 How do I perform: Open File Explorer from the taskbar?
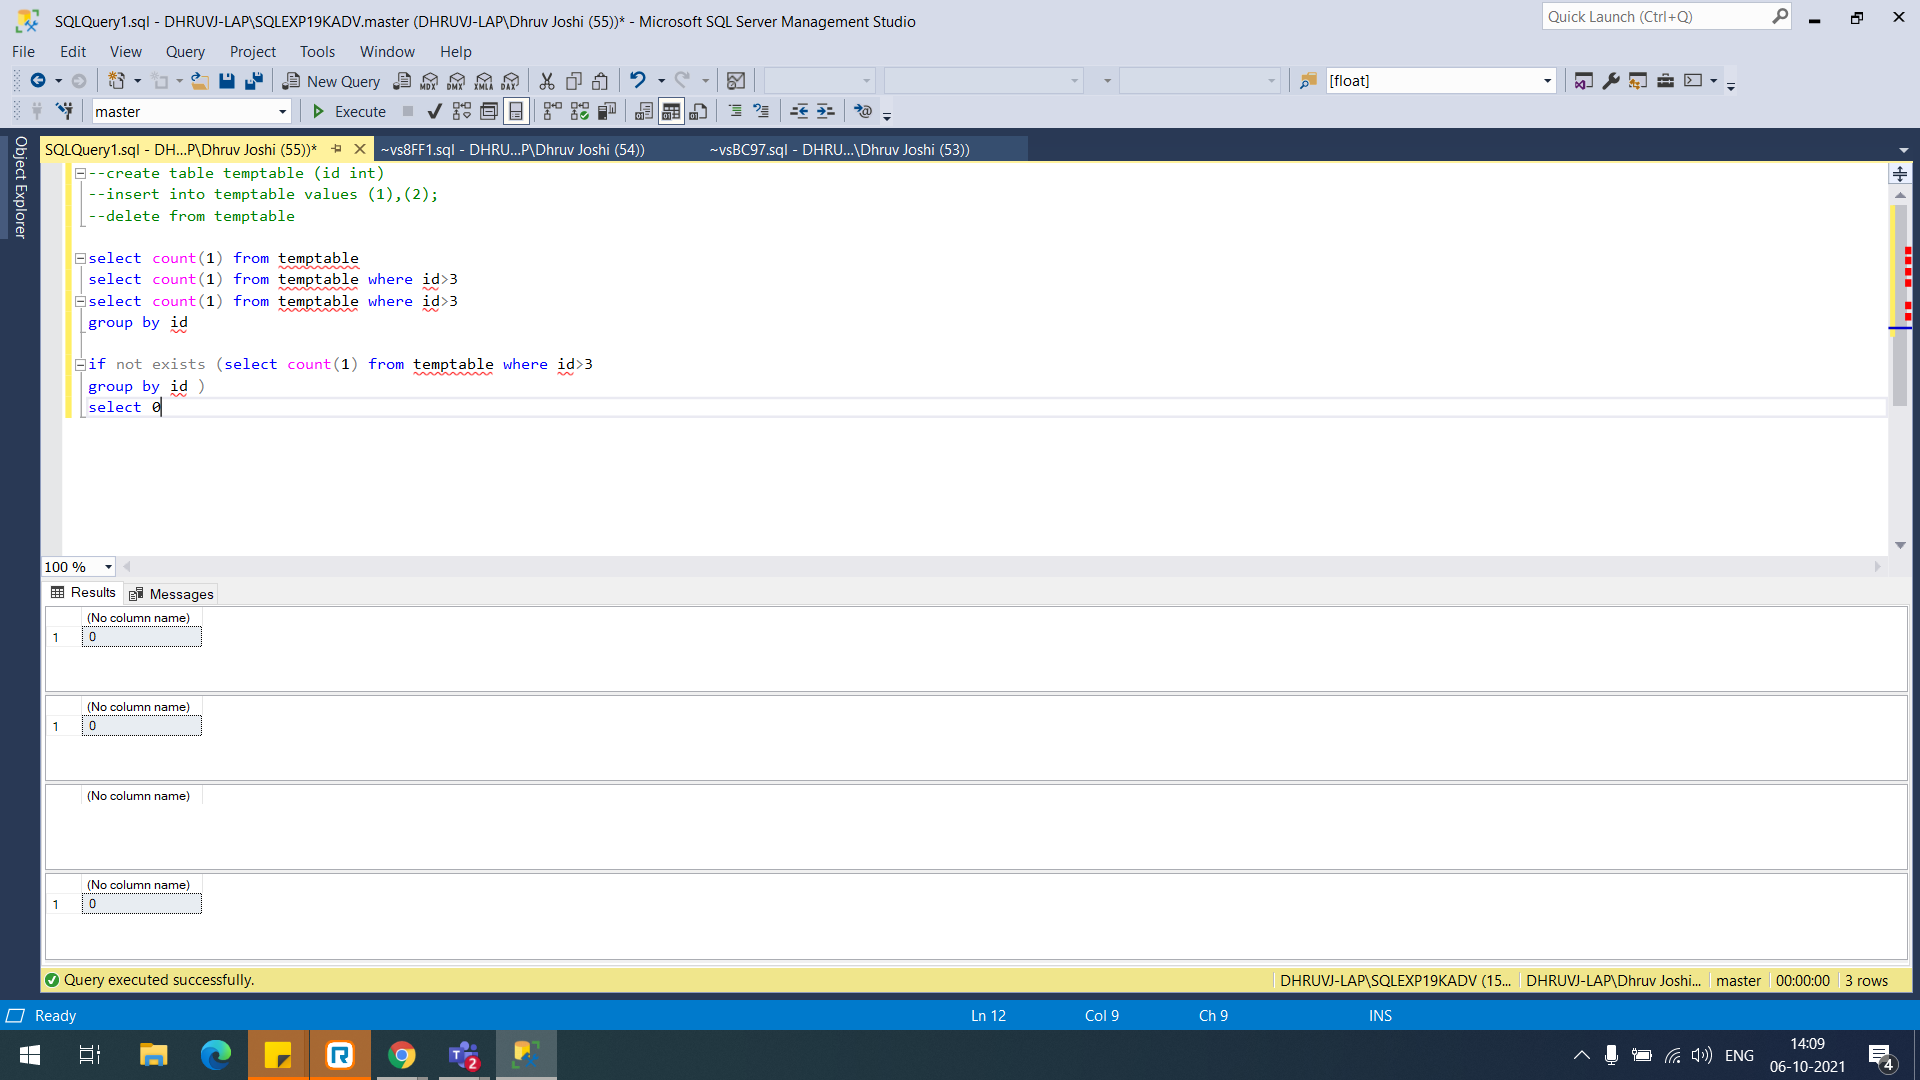(x=153, y=1055)
